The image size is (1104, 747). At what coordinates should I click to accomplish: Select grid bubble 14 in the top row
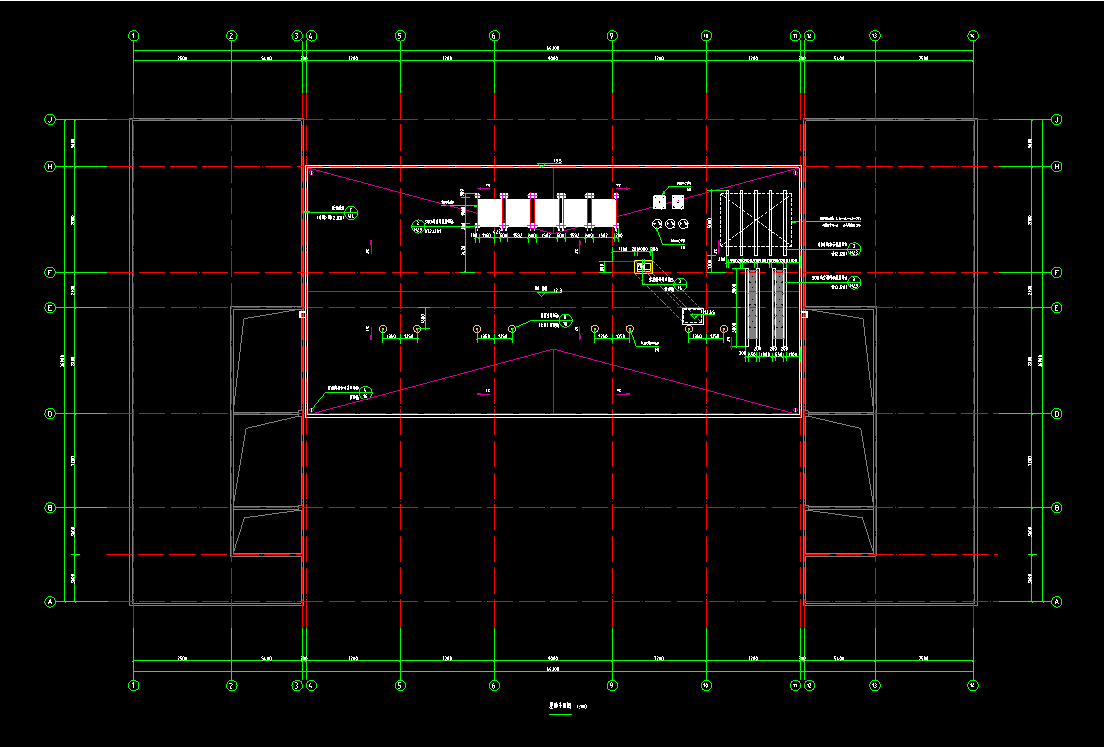point(973,36)
